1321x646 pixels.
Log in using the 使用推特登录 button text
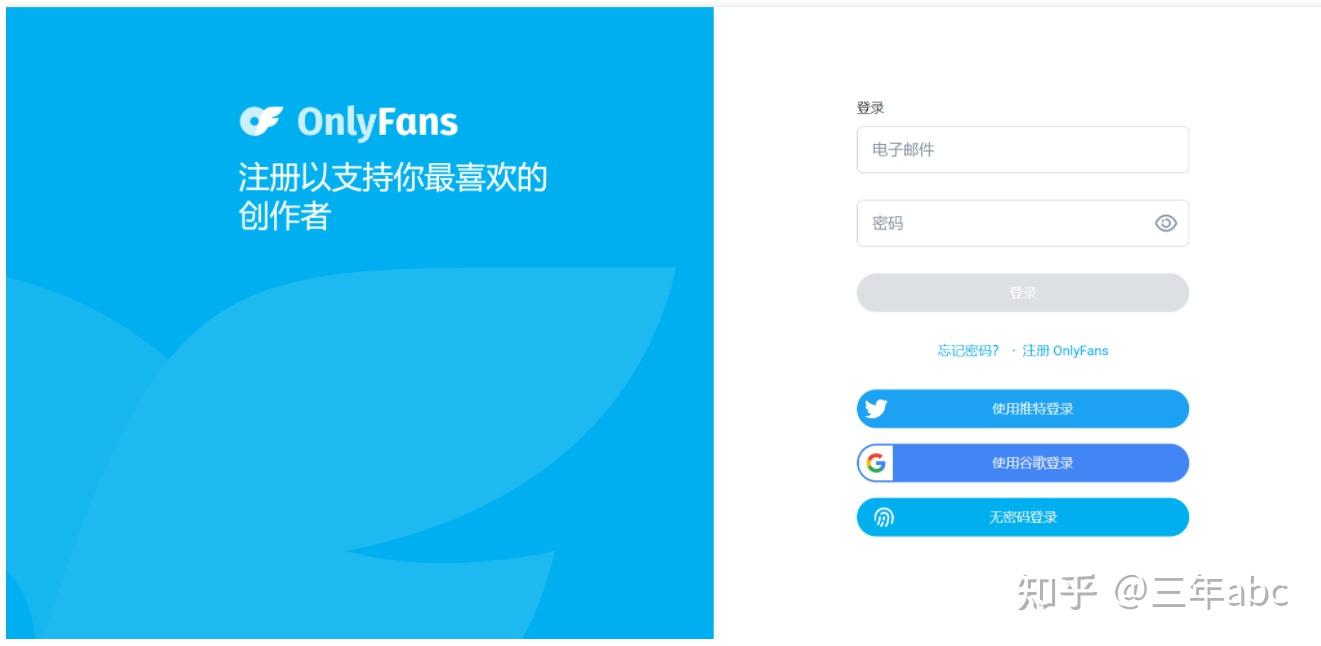click(x=1033, y=408)
